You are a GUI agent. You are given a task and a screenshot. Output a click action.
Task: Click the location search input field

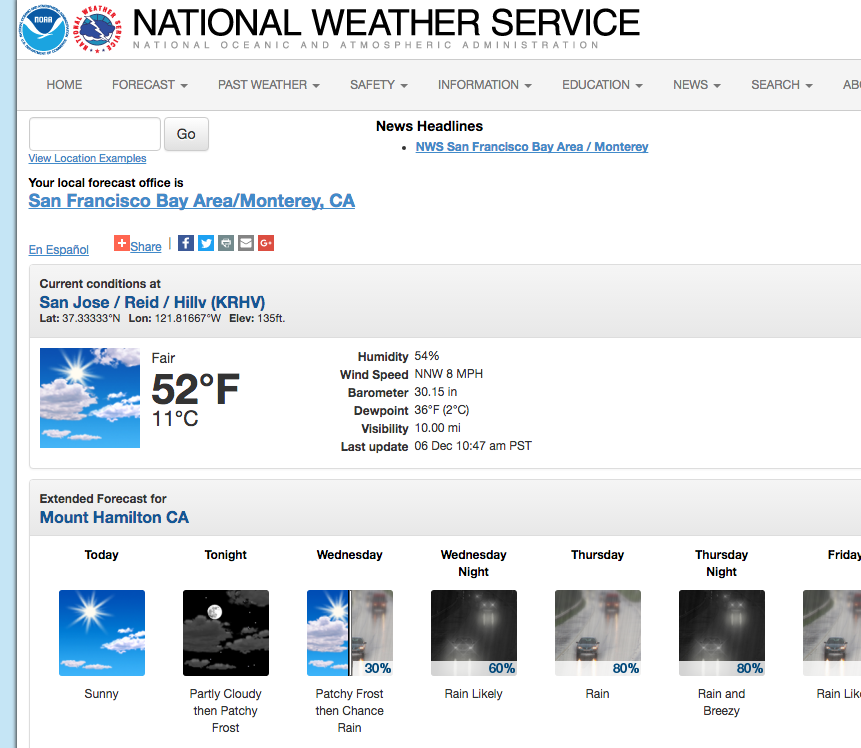[94, 134]
